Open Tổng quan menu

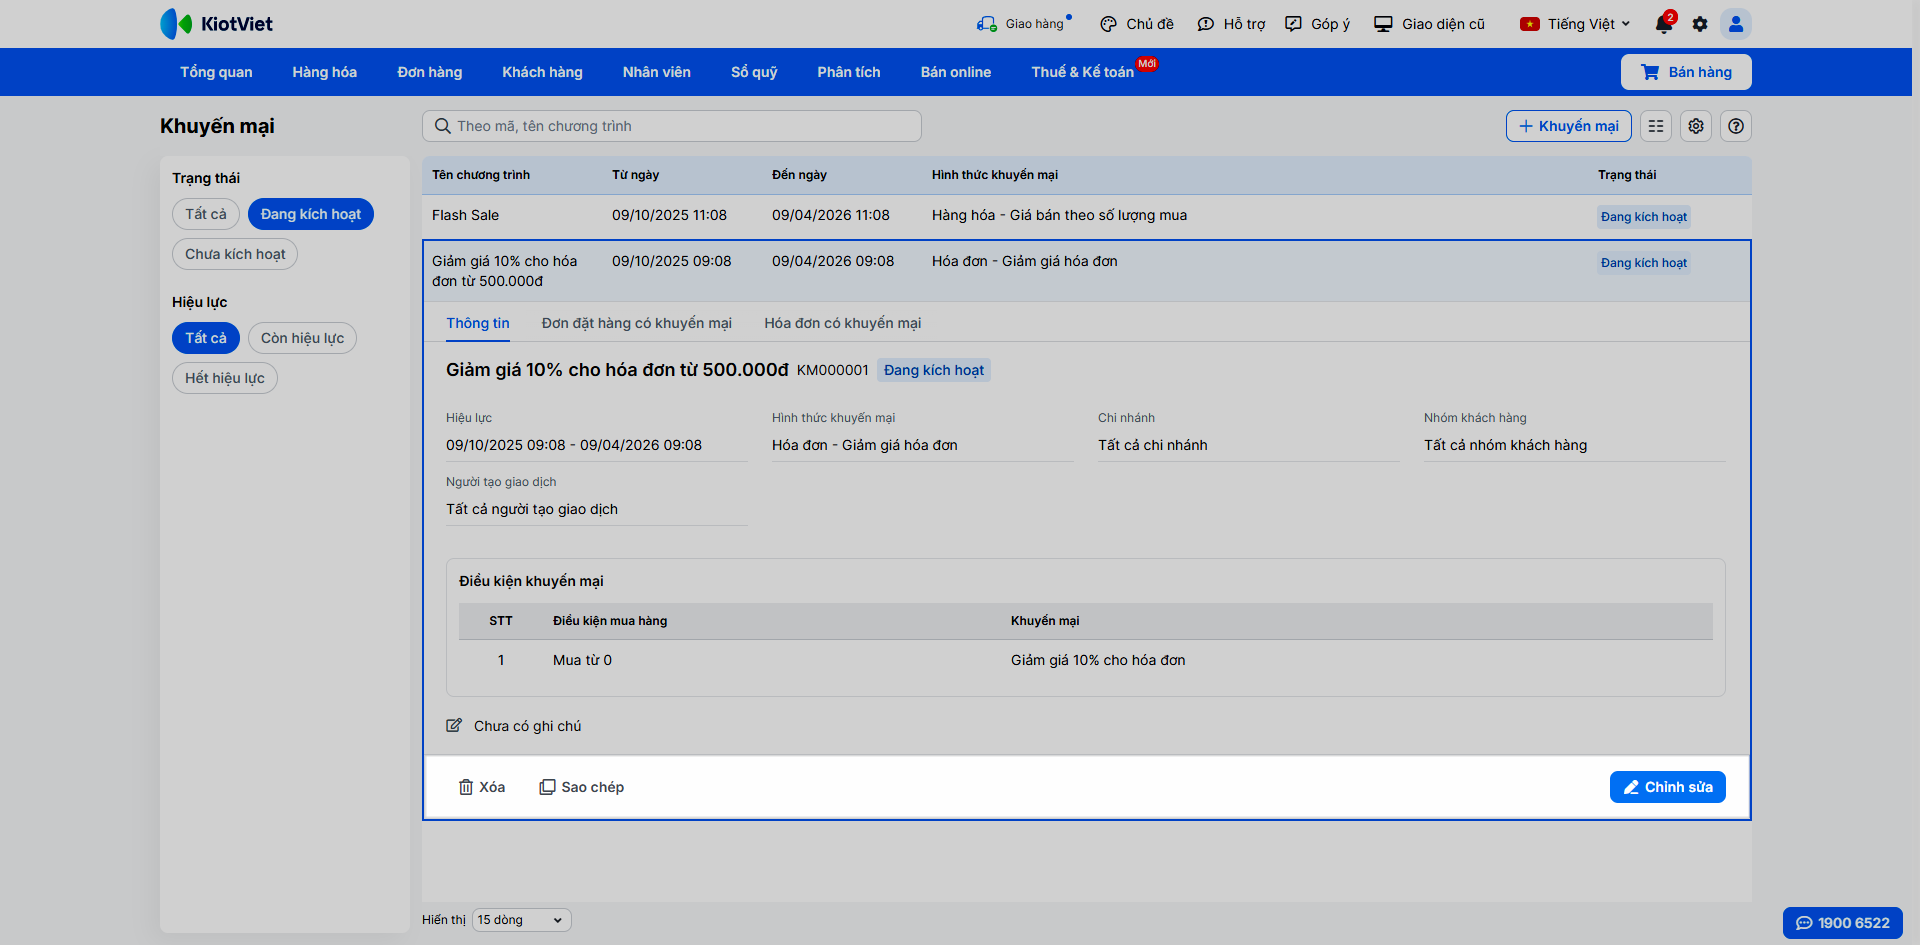pyautogui.click(x=216, y=72)
